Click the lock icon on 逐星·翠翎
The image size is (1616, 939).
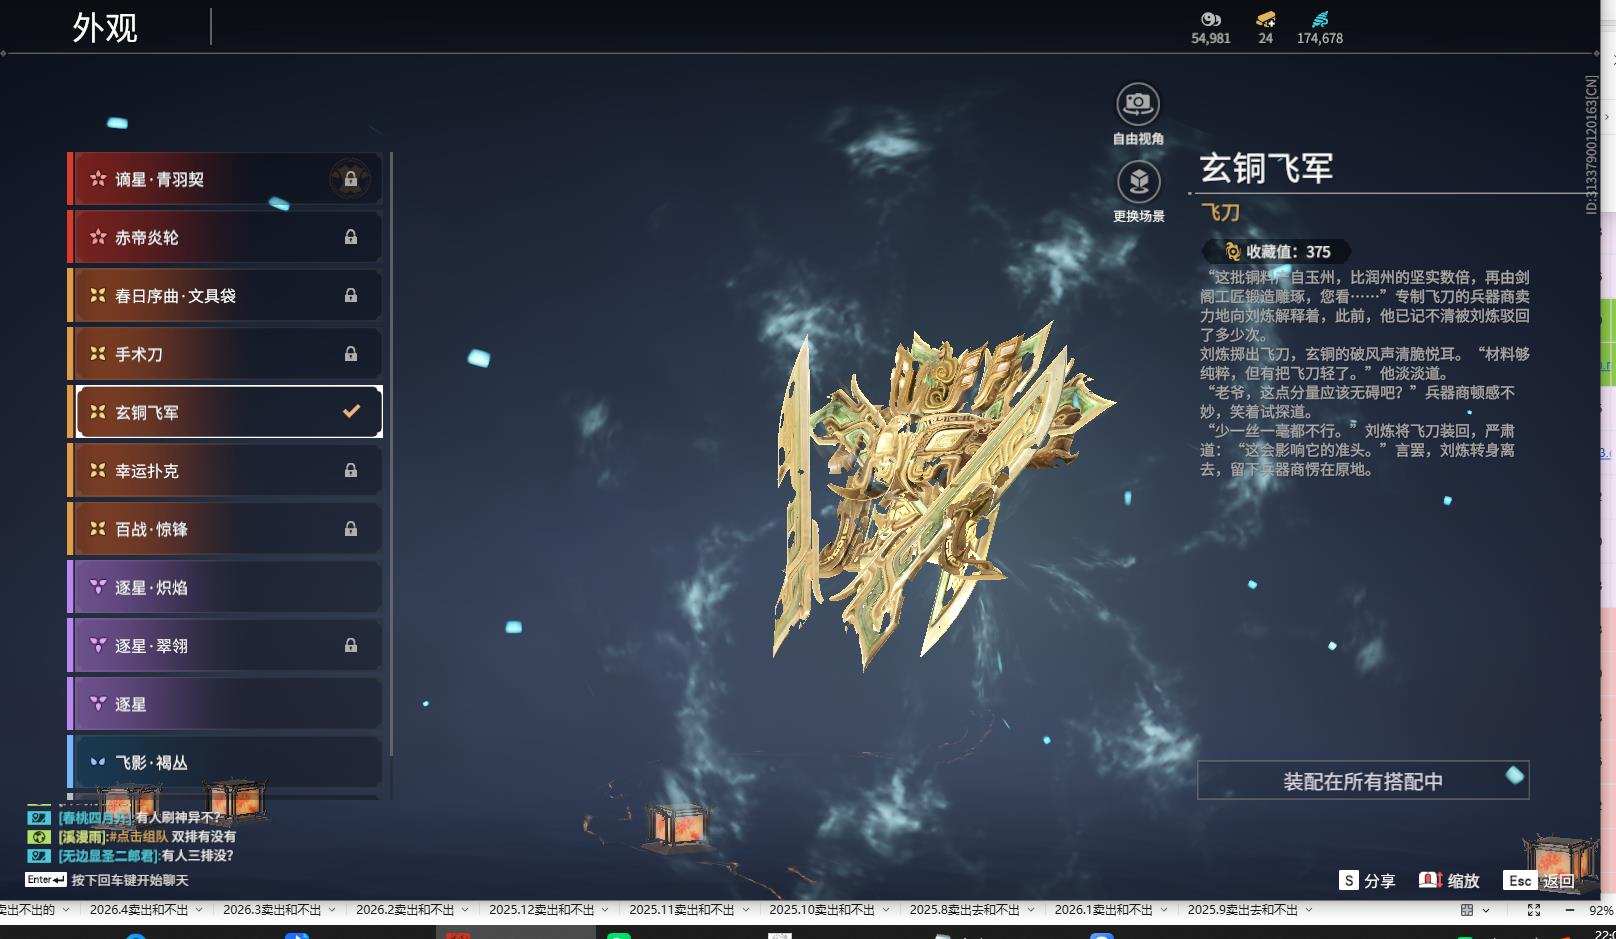[x=351, y=645]
